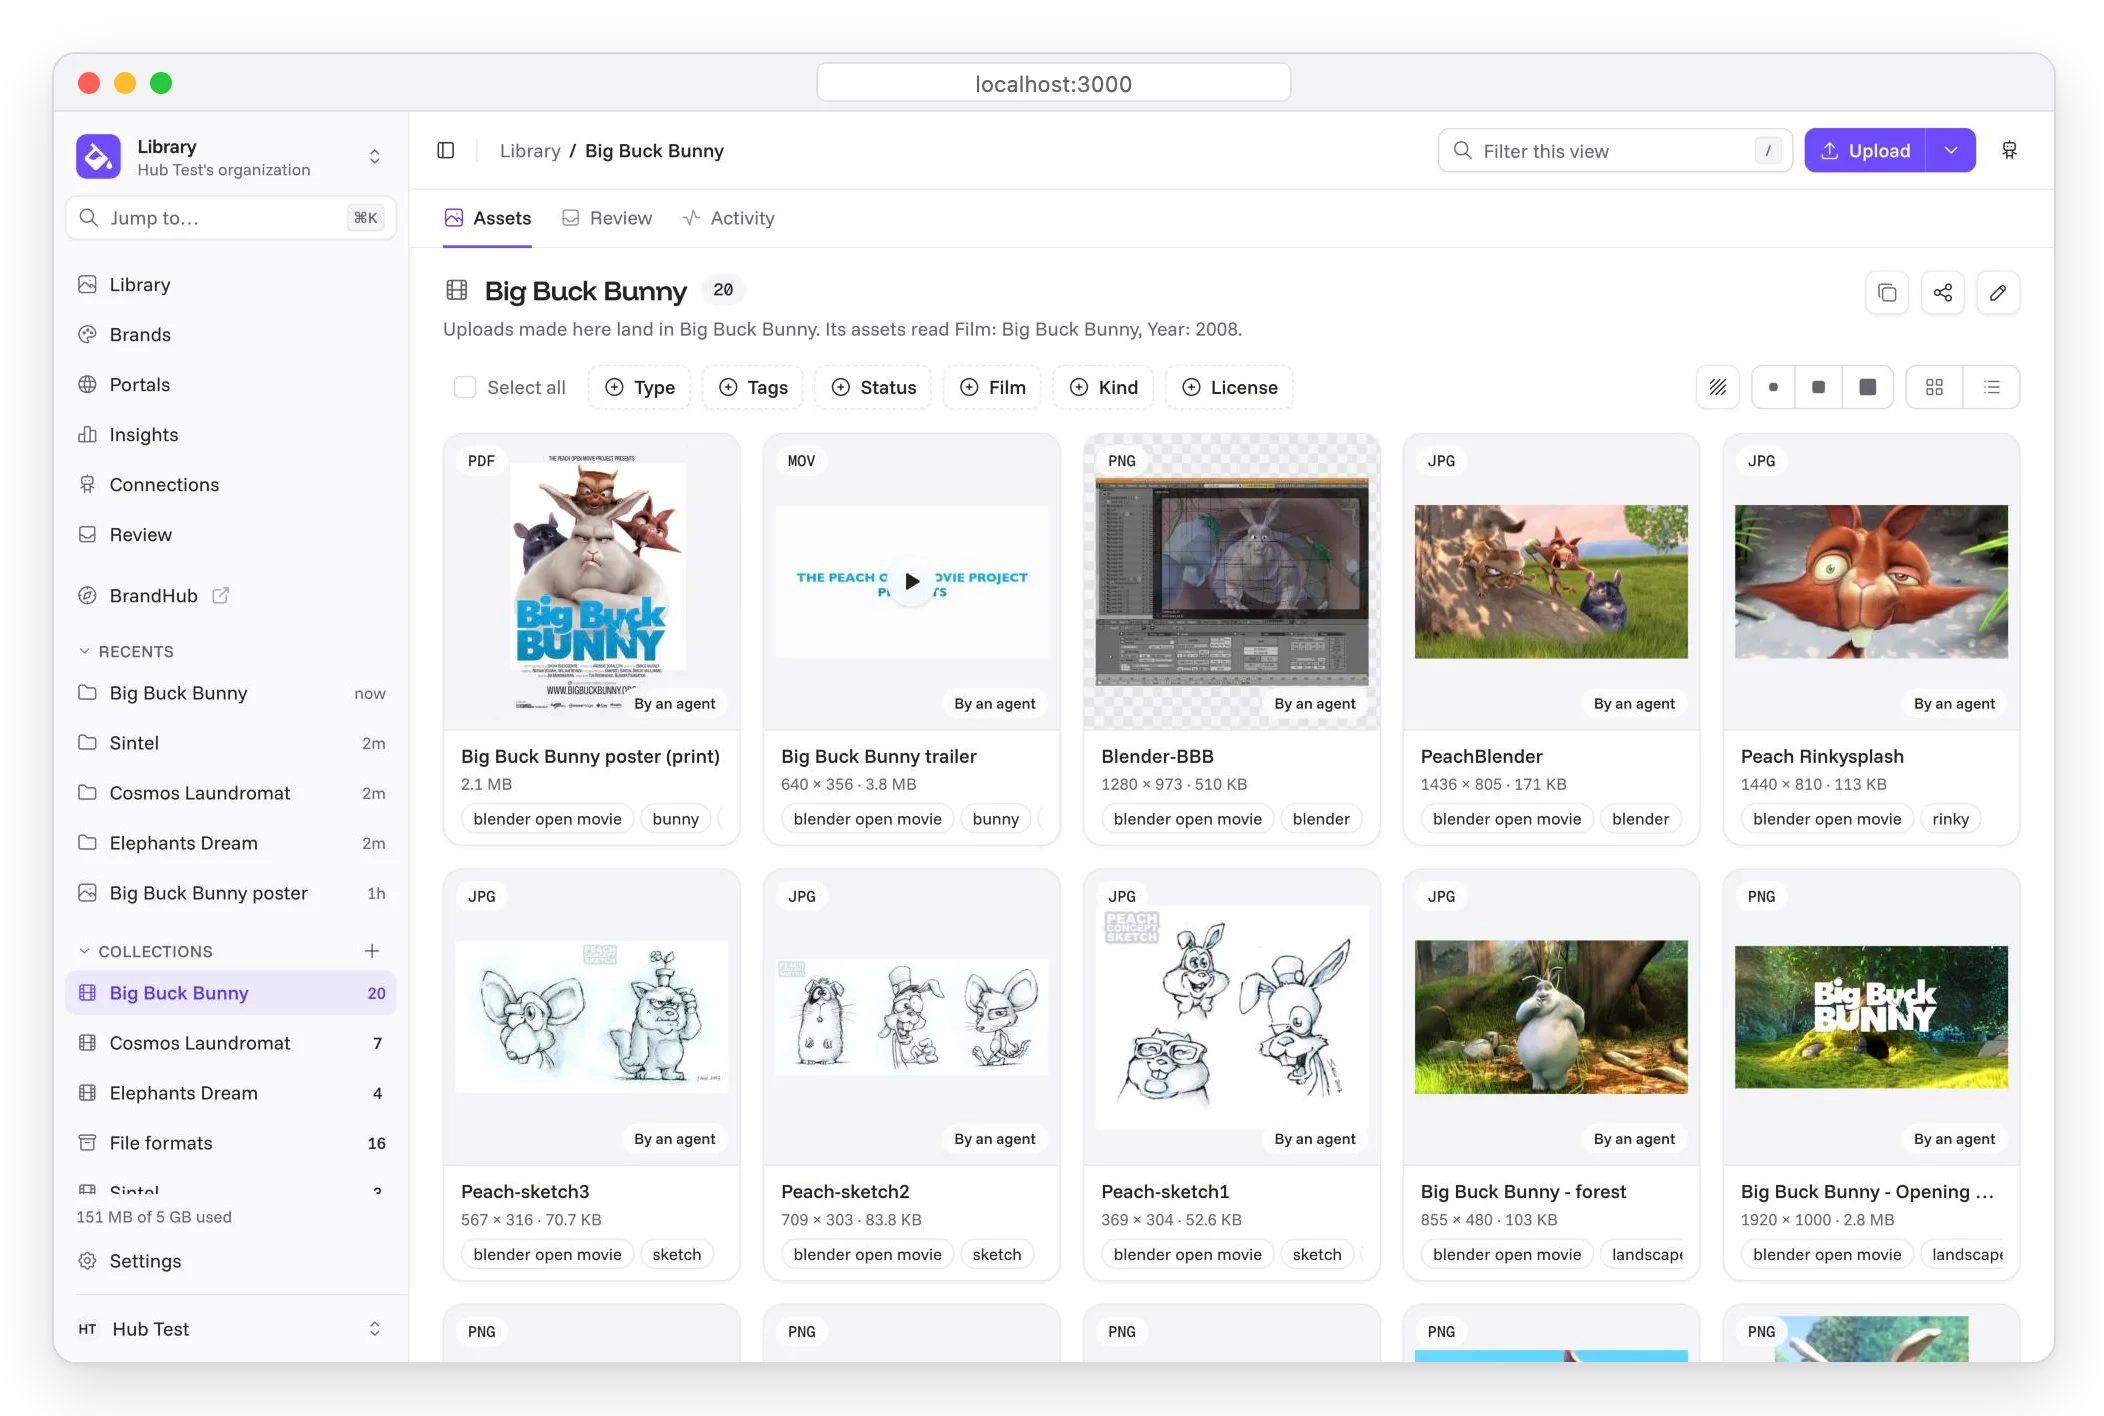Image resolution: width=2104 pixels, height=1416 pixels.
Task: Collapse the Recents section
Action: pyautogui.click(x=127, y=651)
